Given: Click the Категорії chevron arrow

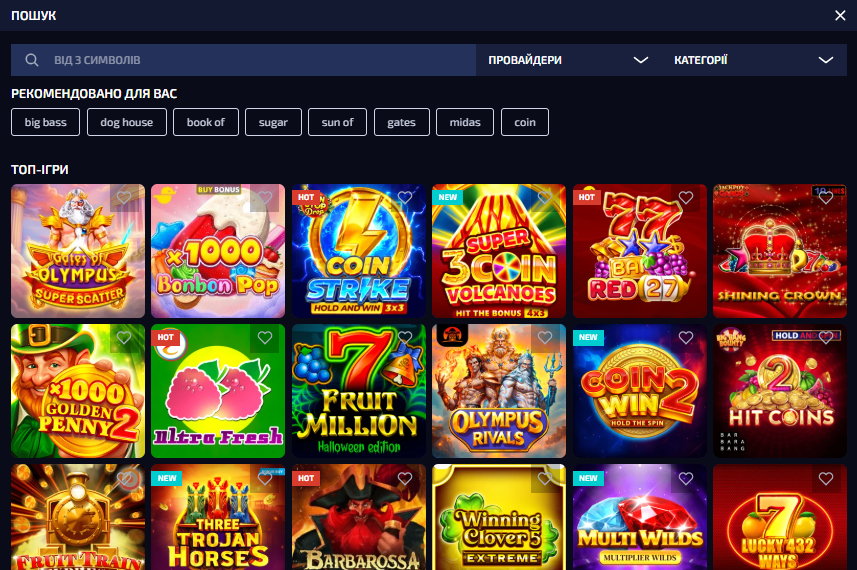Looking at the screenshot, I should point(826,60).
